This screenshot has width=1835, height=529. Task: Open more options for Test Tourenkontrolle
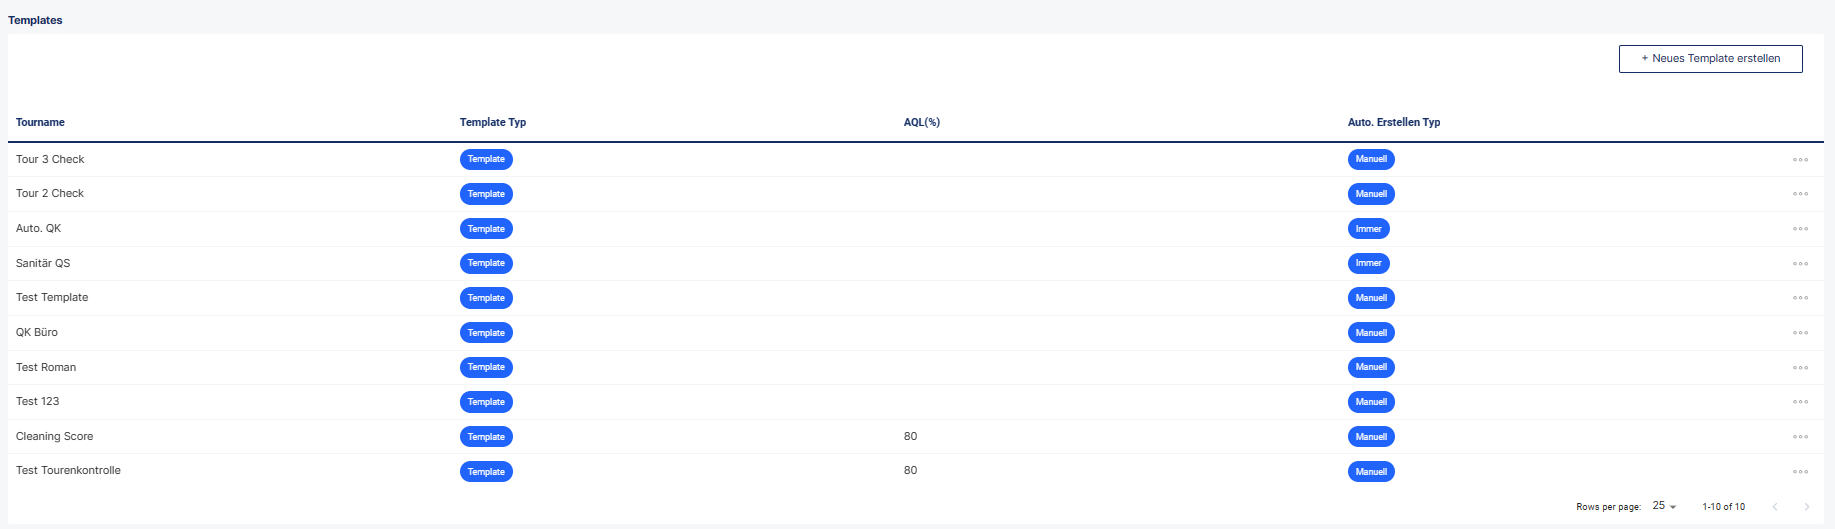click(x=1800, y=472)
